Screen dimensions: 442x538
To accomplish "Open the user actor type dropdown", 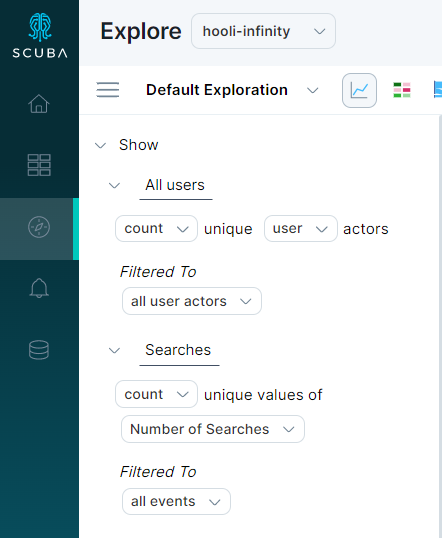I will point(301,229).
